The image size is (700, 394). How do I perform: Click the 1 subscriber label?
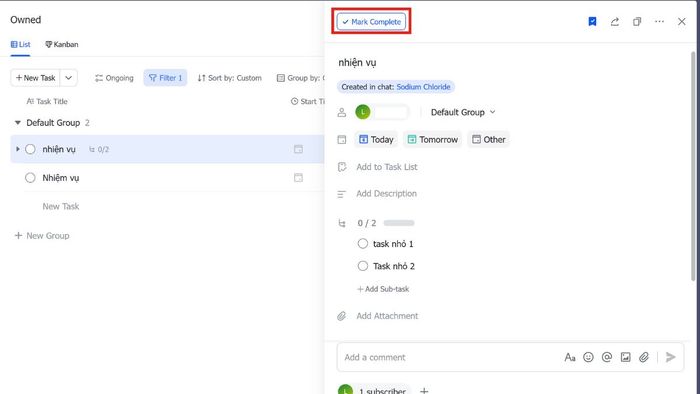382,391
